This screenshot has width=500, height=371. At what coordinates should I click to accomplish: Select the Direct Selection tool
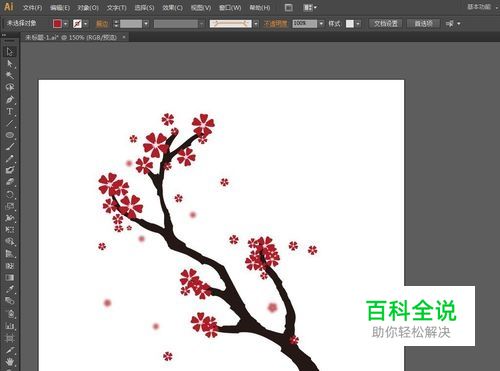(x=10, y=63)
